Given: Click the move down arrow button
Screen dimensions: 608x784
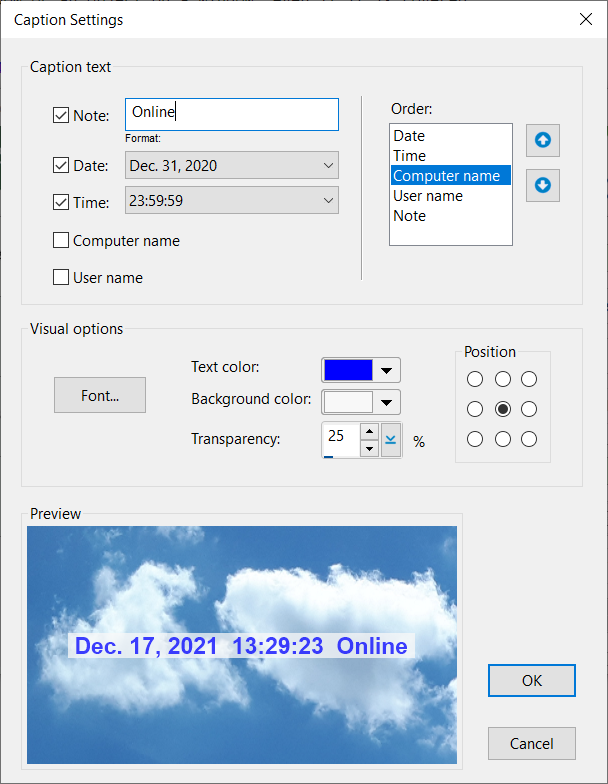Looking at the screenshot, I should tap(542, 185).
